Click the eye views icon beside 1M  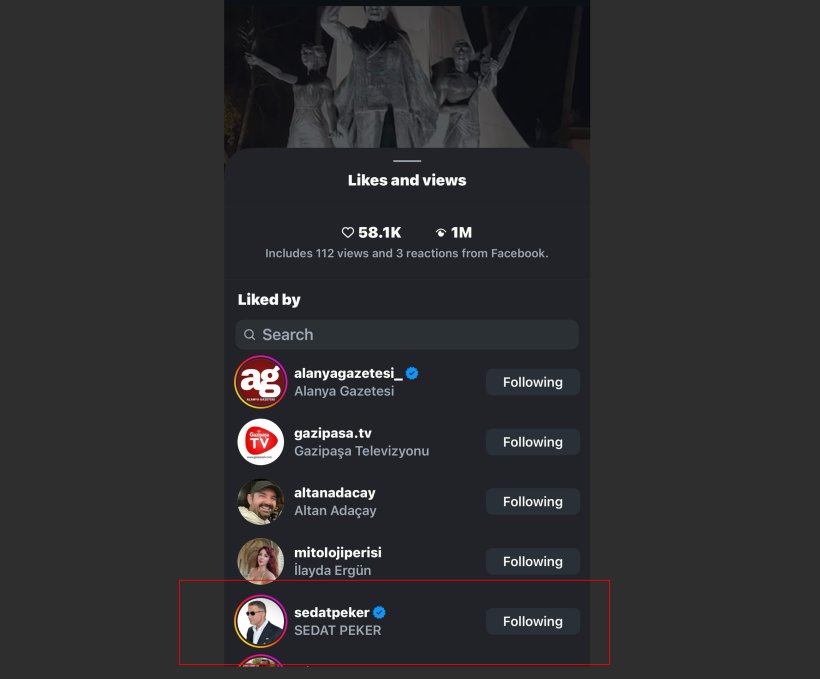pyautogui.click(x=441, y=232)
